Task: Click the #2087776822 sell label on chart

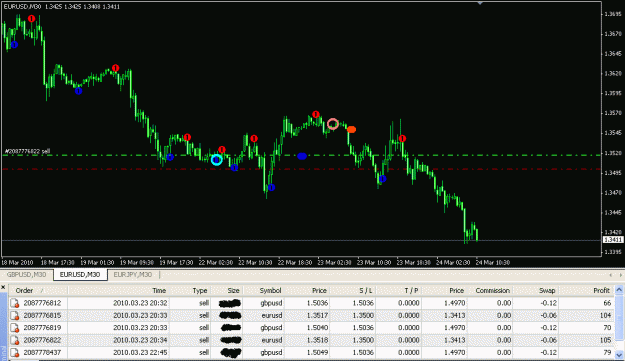Action: coord(27,151)
